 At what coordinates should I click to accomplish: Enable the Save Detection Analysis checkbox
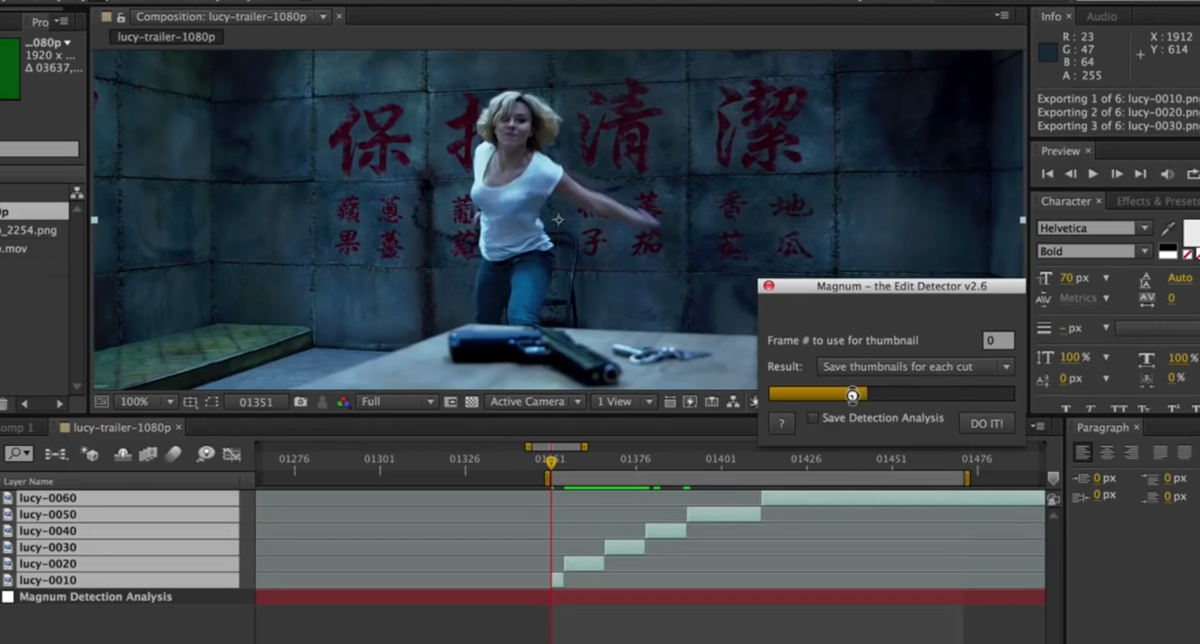813,418
